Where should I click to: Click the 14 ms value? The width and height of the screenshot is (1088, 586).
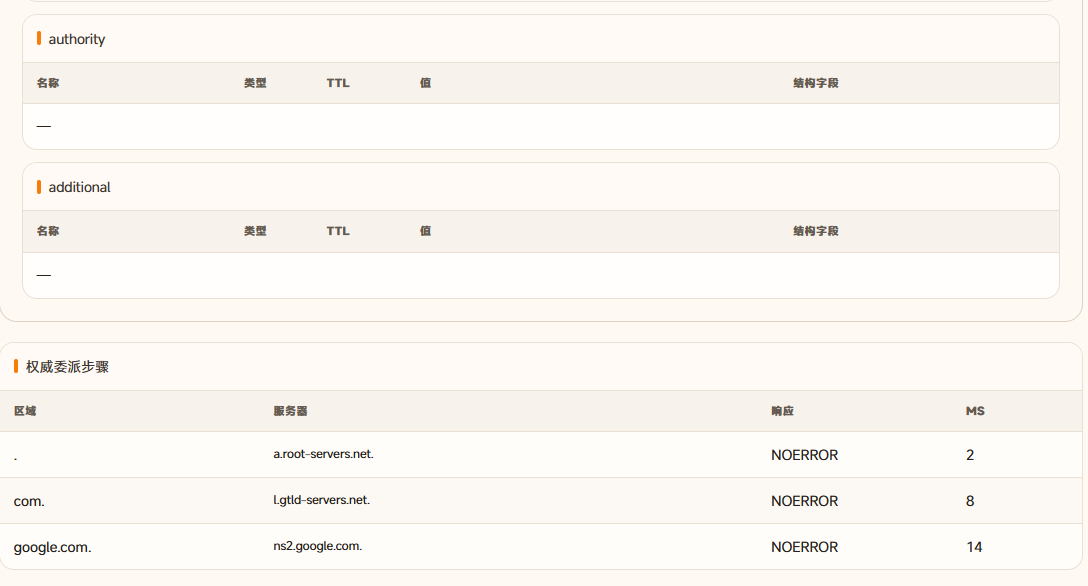click(974, 547)
